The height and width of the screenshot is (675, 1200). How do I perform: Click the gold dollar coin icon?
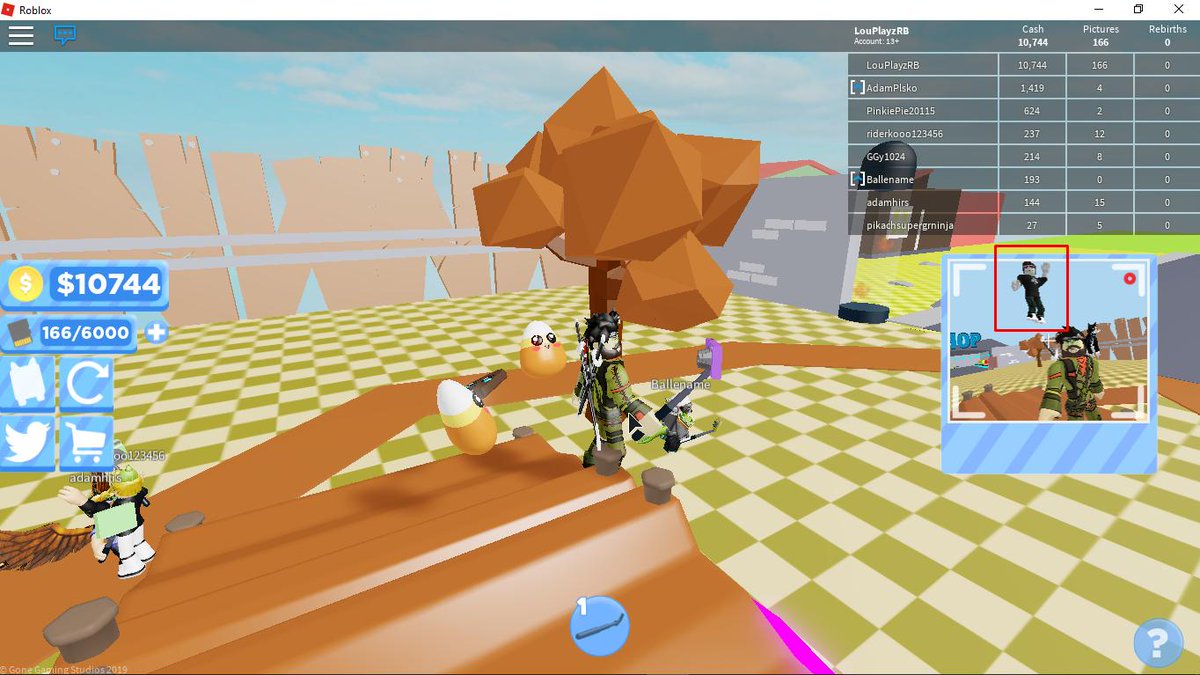click(25, 284)
